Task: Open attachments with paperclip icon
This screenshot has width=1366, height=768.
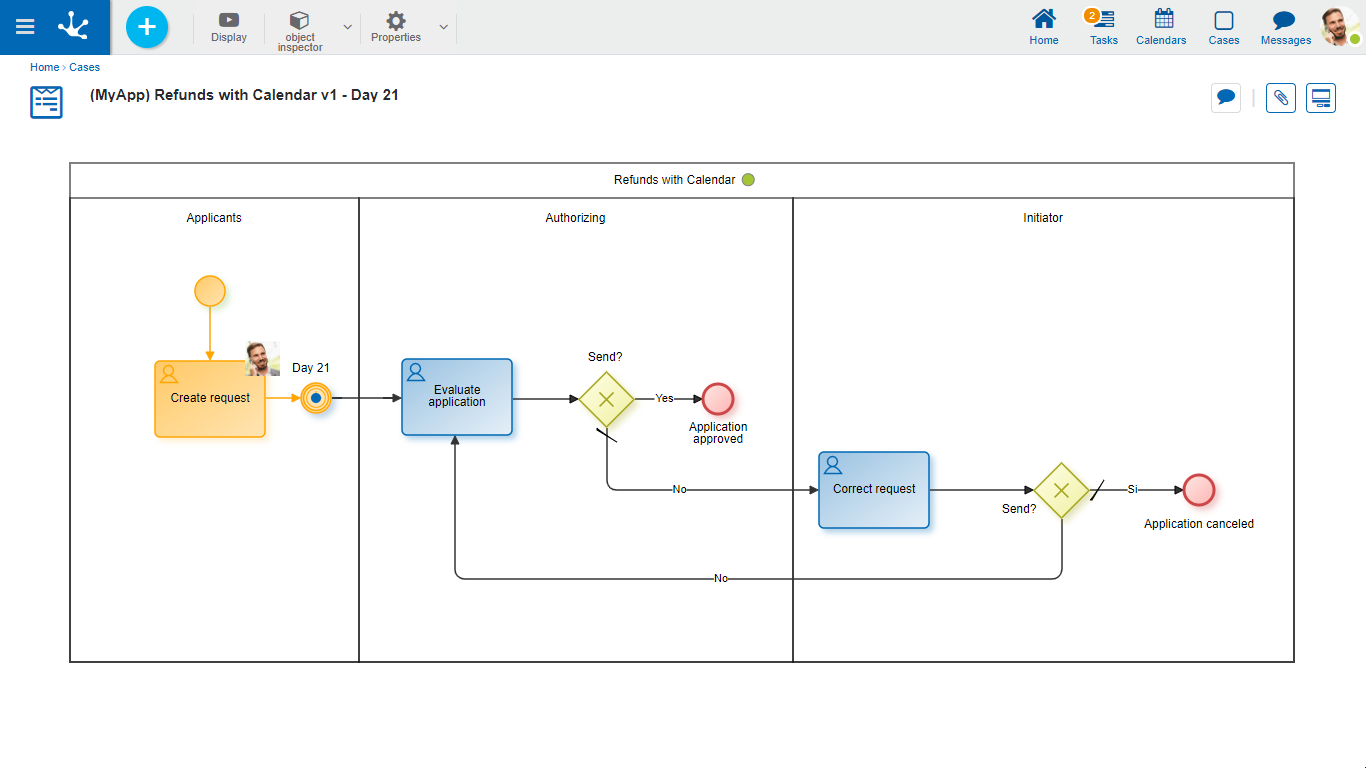Action: pos(1281,98)
